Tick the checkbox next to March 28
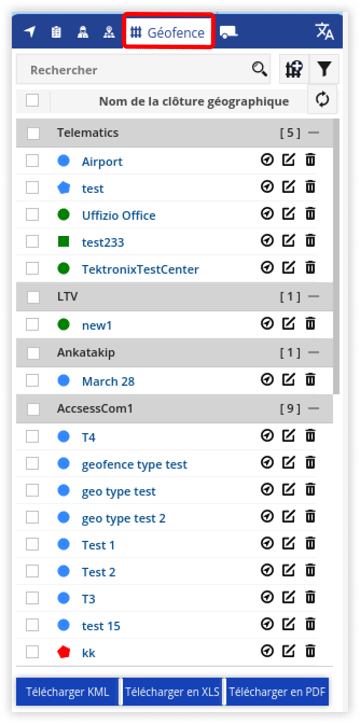The height and width of the screenshot is (724, 360). click(32, 380)
